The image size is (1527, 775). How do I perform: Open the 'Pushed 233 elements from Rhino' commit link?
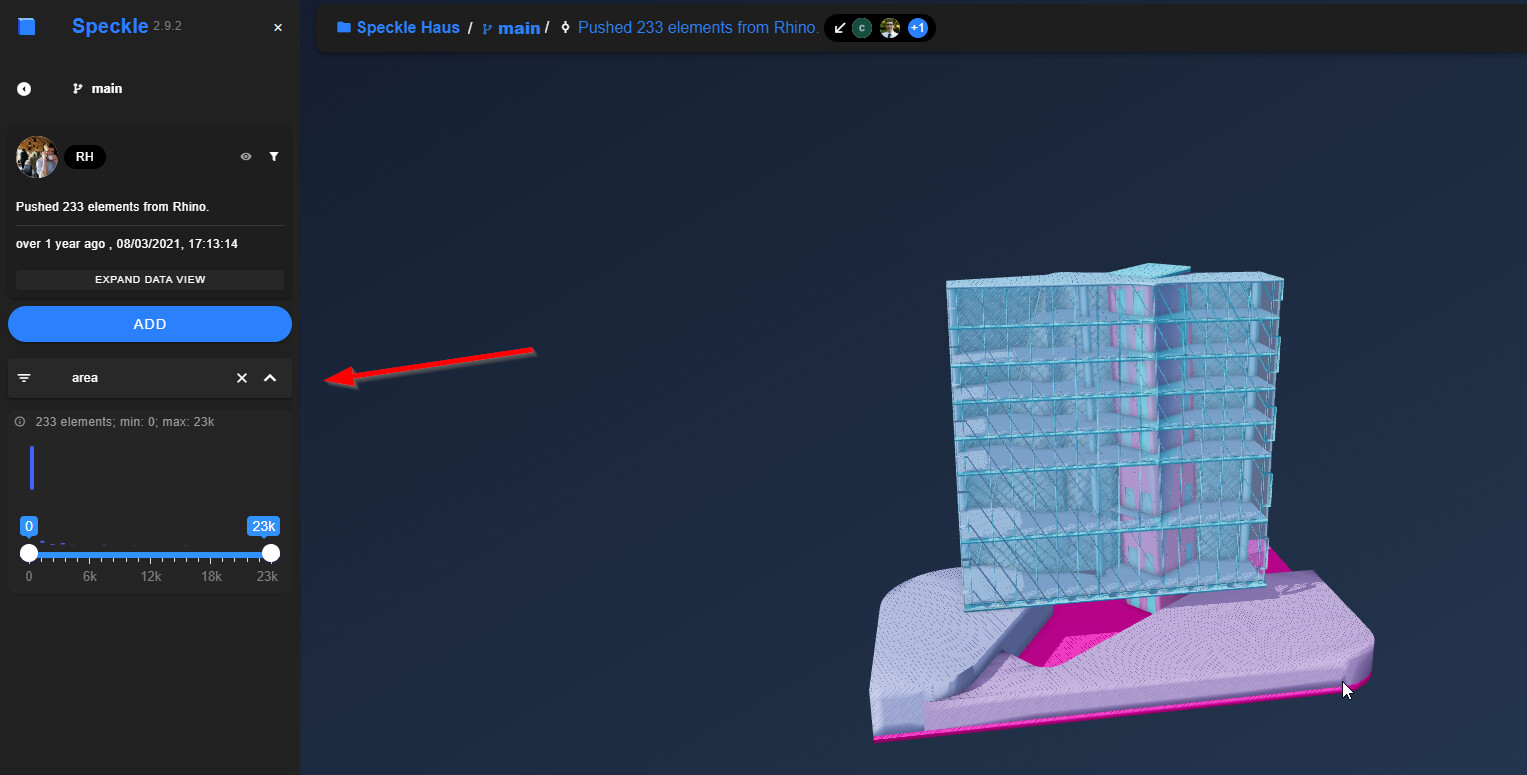(697, 27)
